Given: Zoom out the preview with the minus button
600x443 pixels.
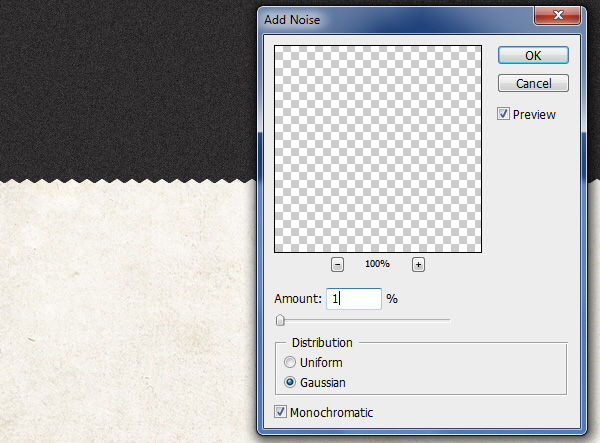Looking at the screenshot, I should [x=337, y=264].
